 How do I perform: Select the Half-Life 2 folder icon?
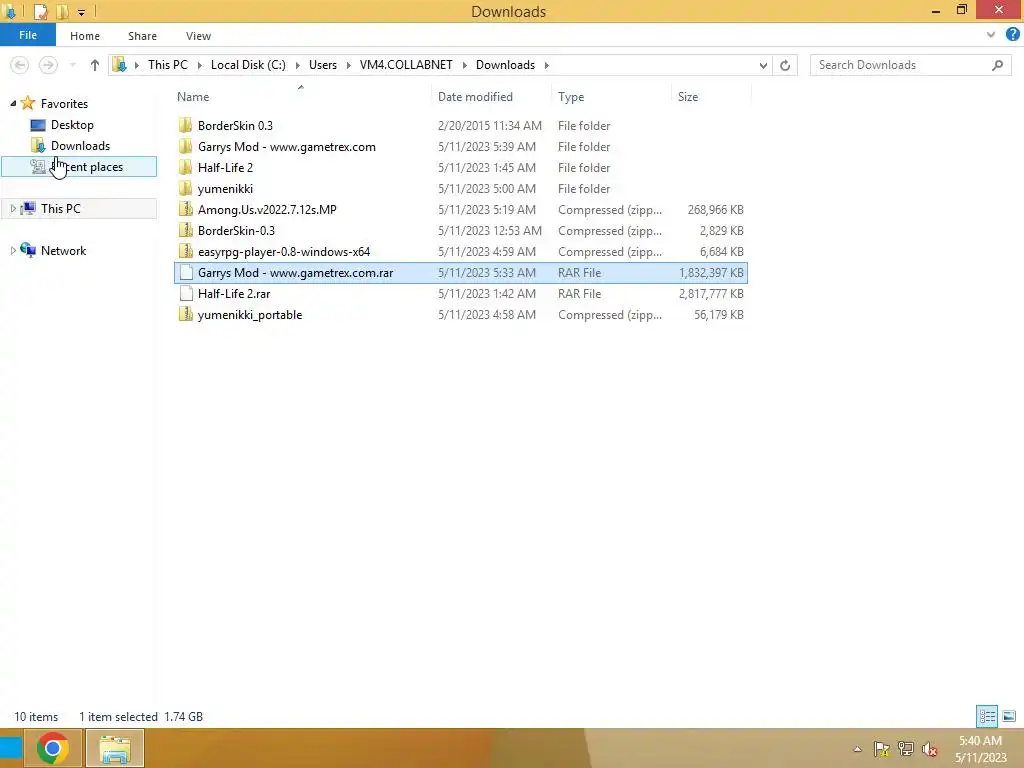pos(185,167)
